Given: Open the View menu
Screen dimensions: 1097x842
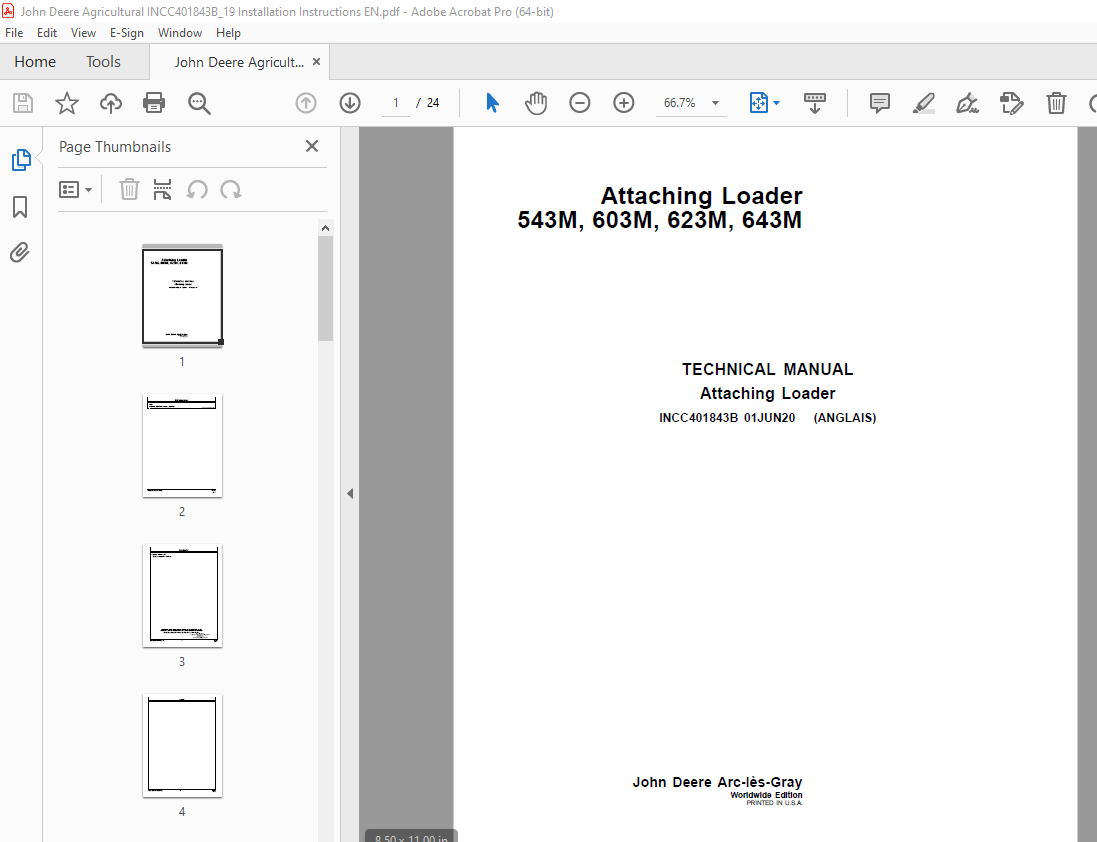Looking at the screenshot, I should pos(83,33).
